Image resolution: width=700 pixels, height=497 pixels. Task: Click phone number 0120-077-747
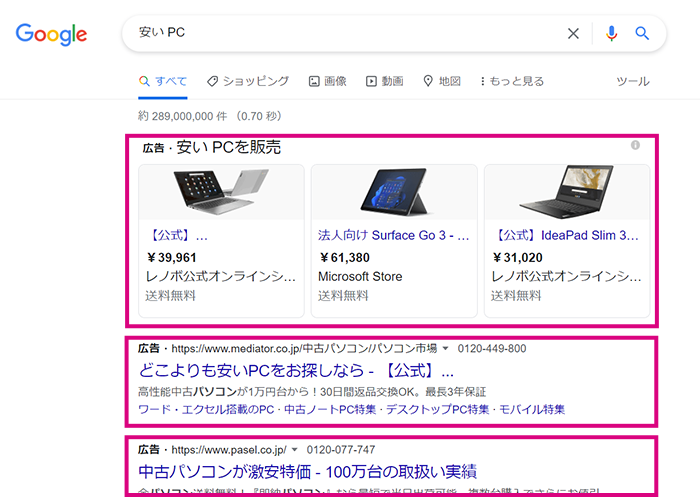tap(341, 450)
